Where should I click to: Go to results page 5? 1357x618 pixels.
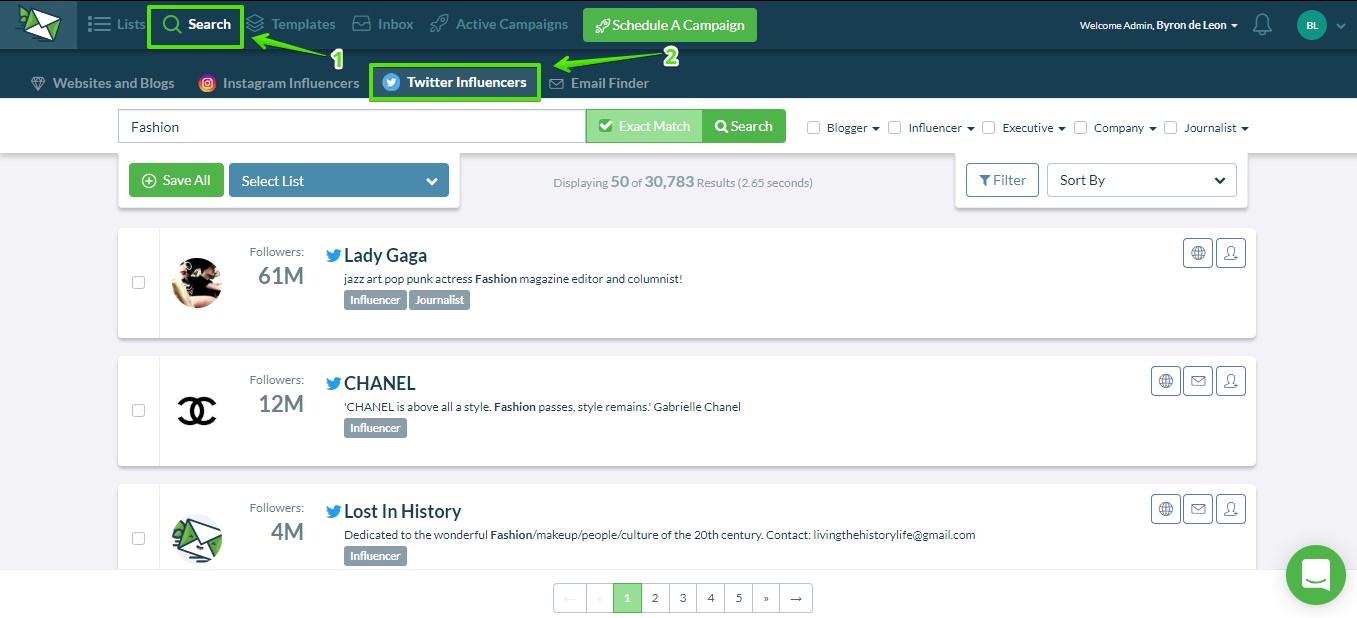click(x=739, y=598)
